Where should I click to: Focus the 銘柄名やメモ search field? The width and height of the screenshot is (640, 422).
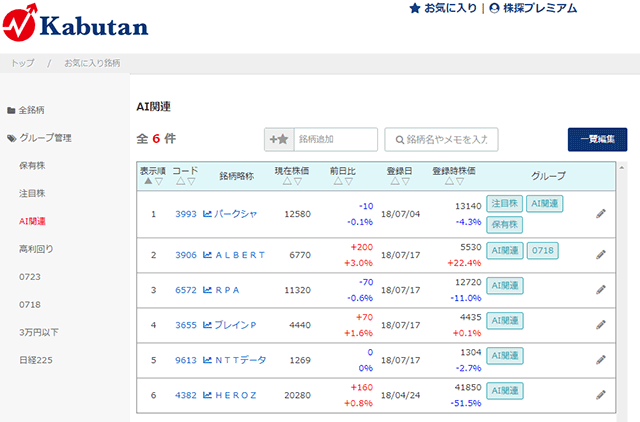click(441, 140)
